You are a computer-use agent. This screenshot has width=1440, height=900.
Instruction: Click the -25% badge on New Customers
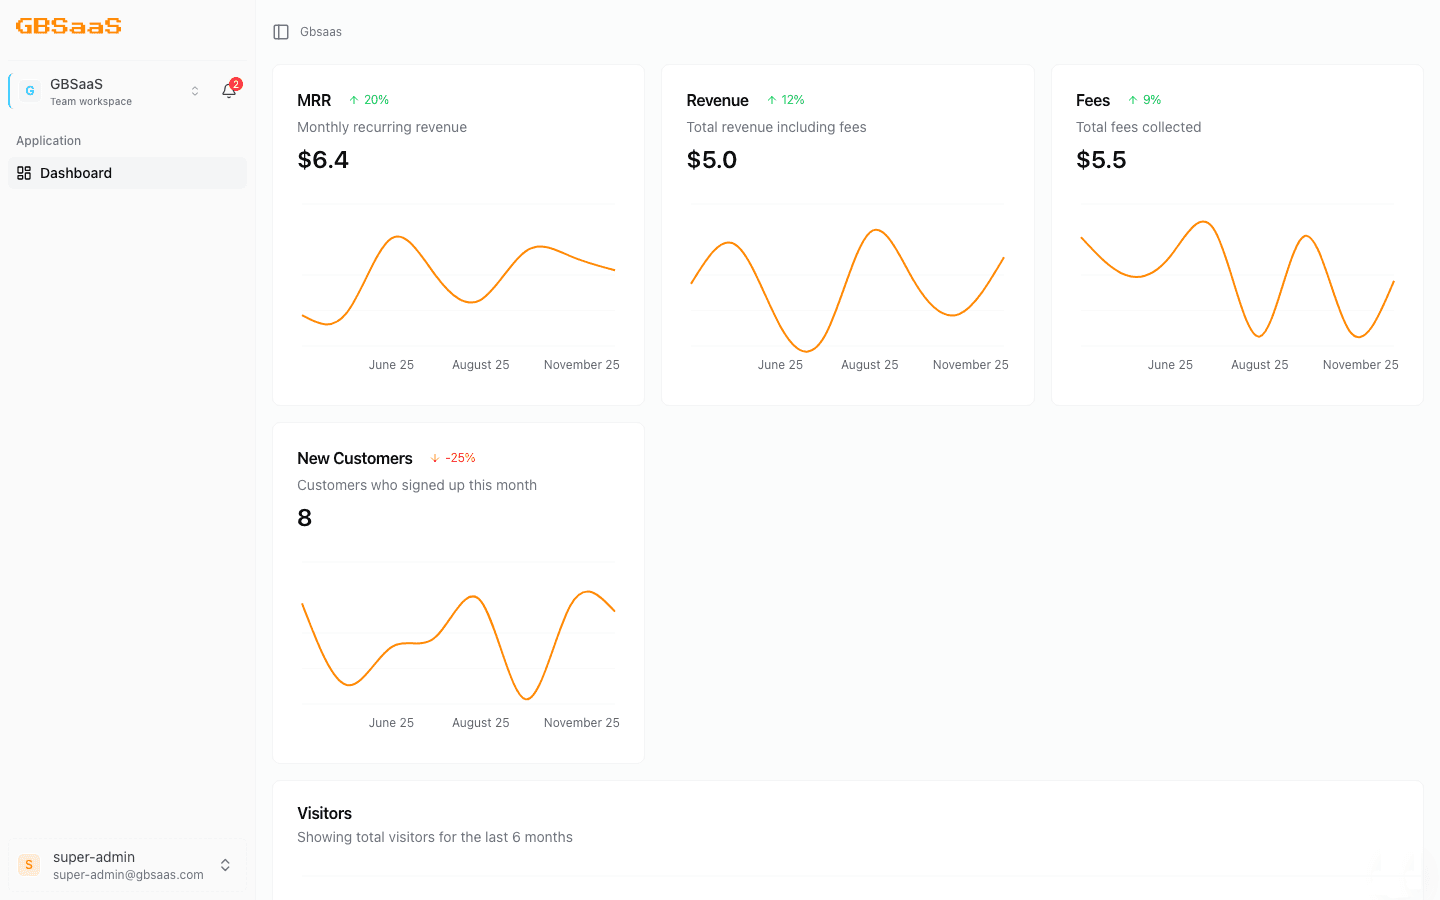[x=452, y=457]
